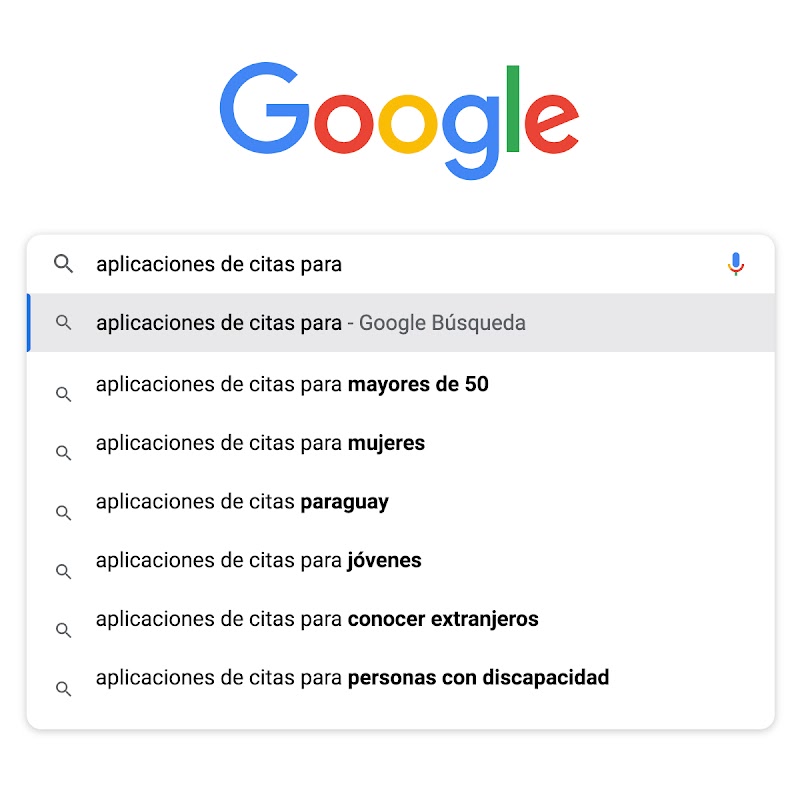The width and height of the screenshot is (800, 800).
Task: Click the magnifying glass in the search bar
Action: coord(64,264)
